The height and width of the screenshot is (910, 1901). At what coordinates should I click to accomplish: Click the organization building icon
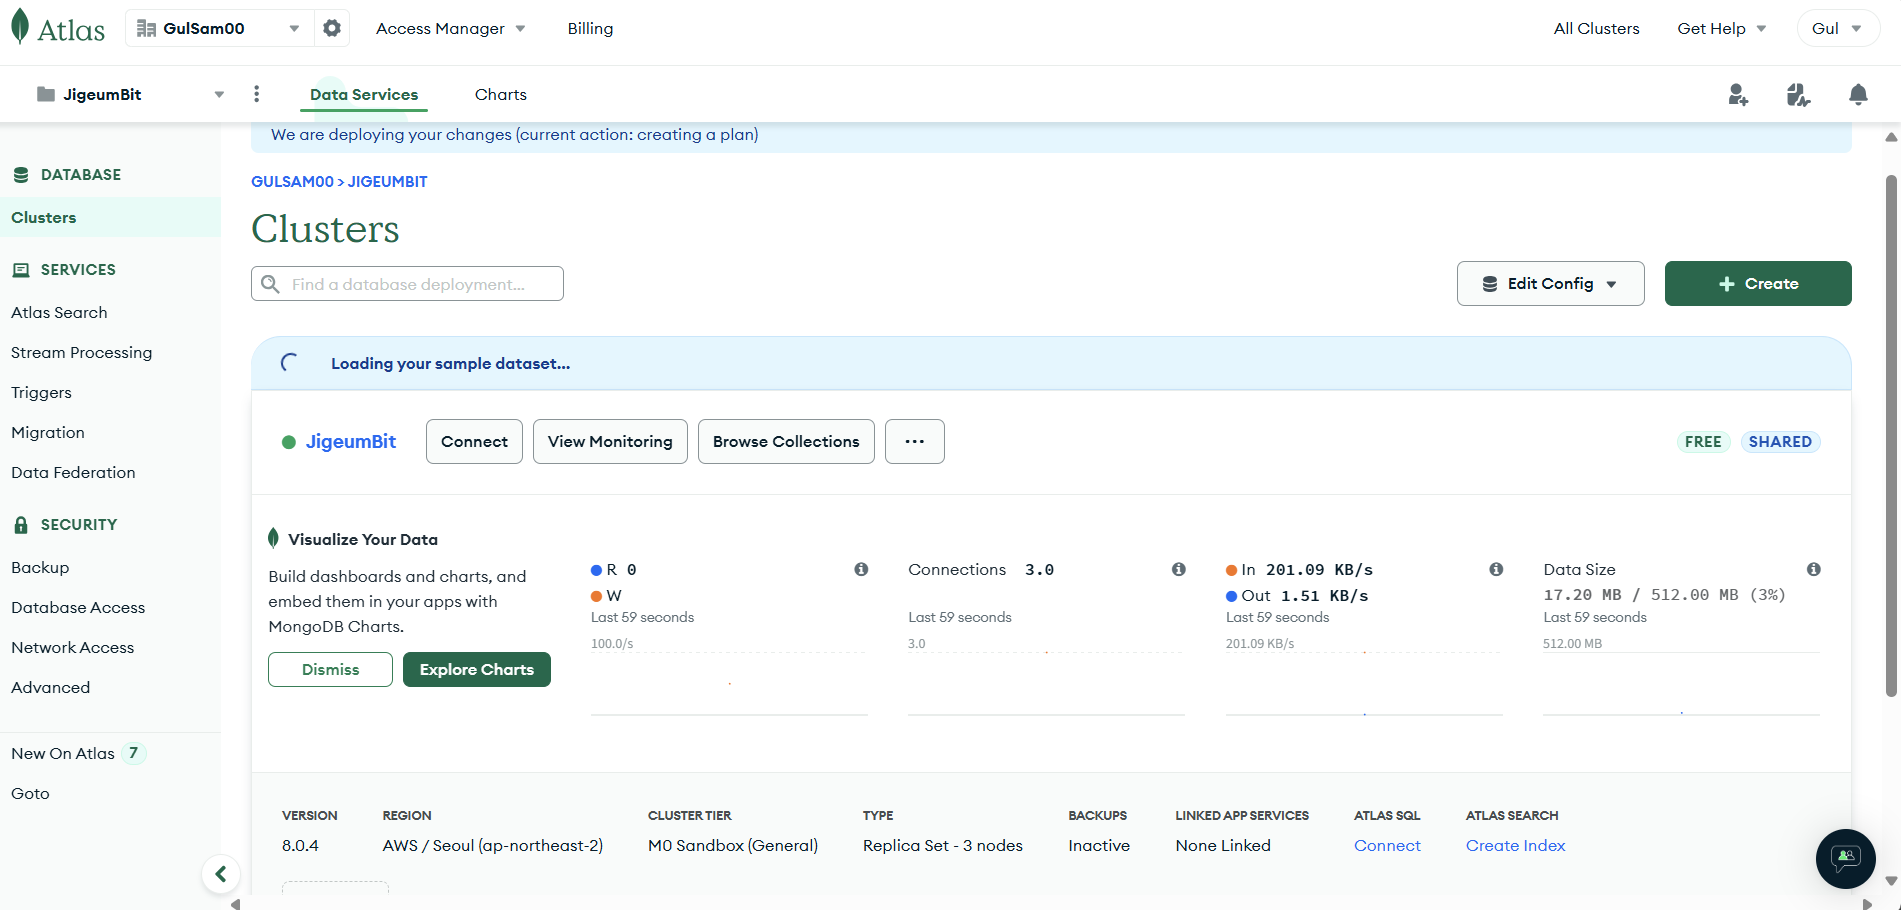(146, 28)
